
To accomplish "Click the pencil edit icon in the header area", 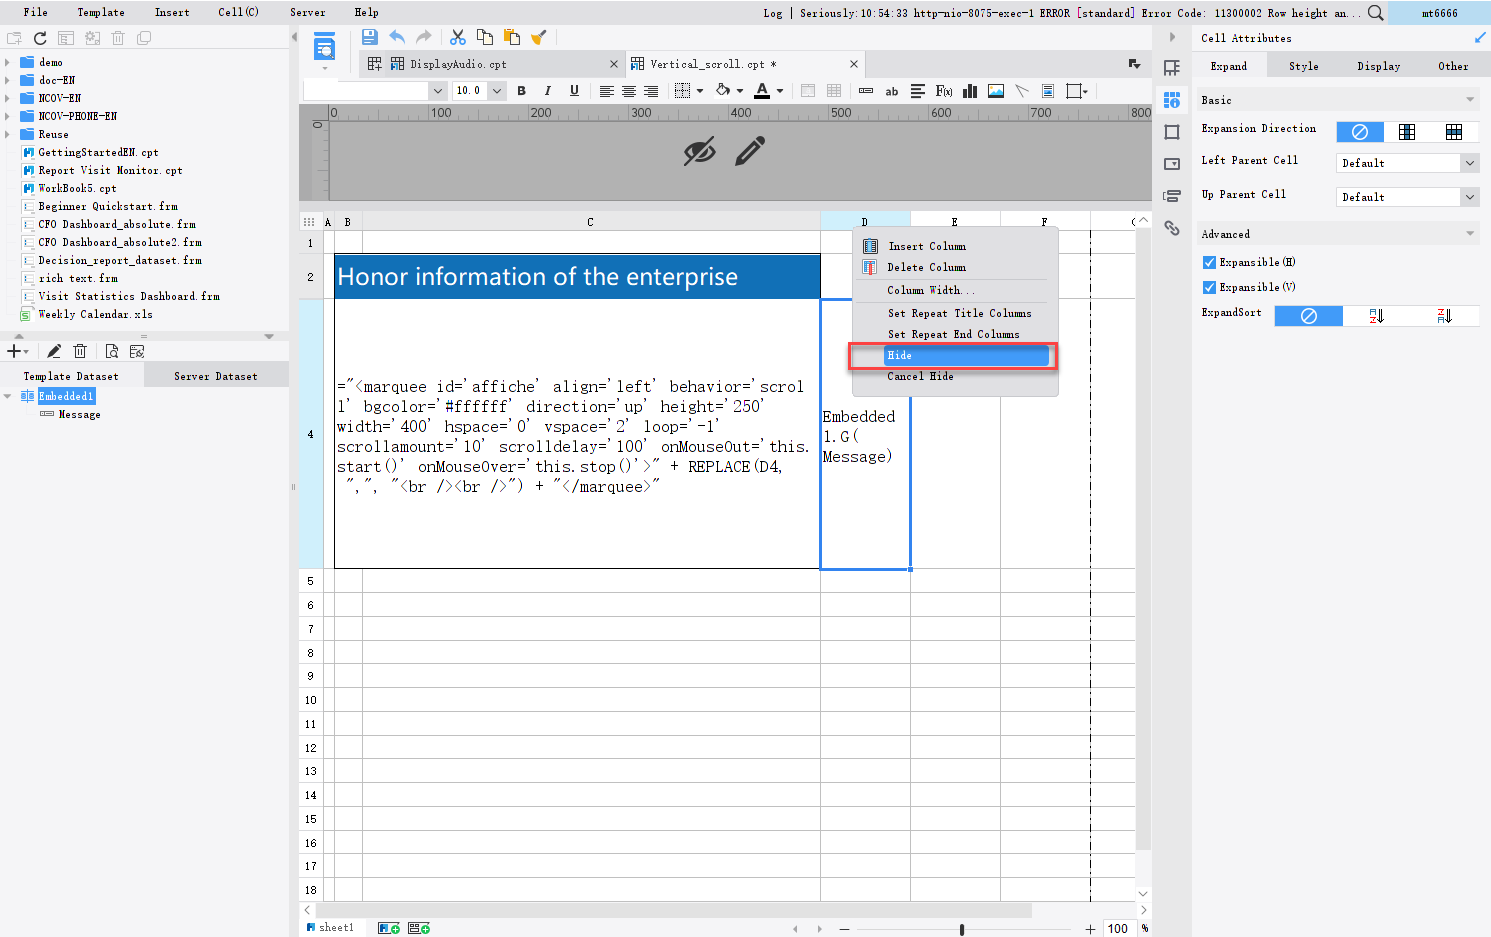I will (750, 151).
